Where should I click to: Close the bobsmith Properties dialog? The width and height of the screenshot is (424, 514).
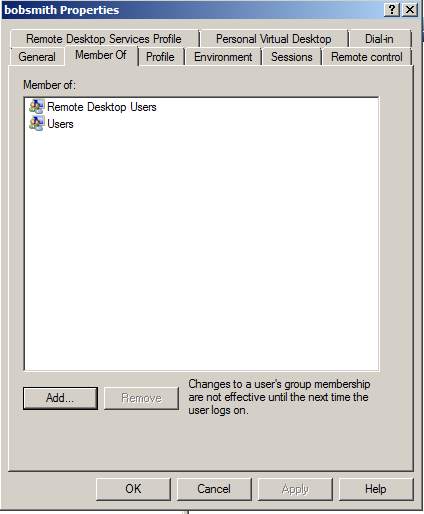click(410, 10)
